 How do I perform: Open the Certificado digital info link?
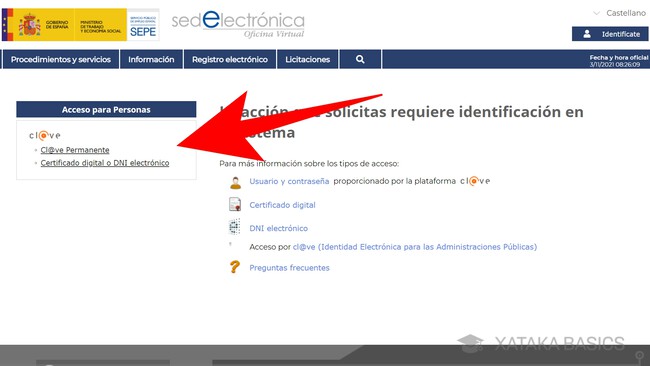tap(282, 205)
